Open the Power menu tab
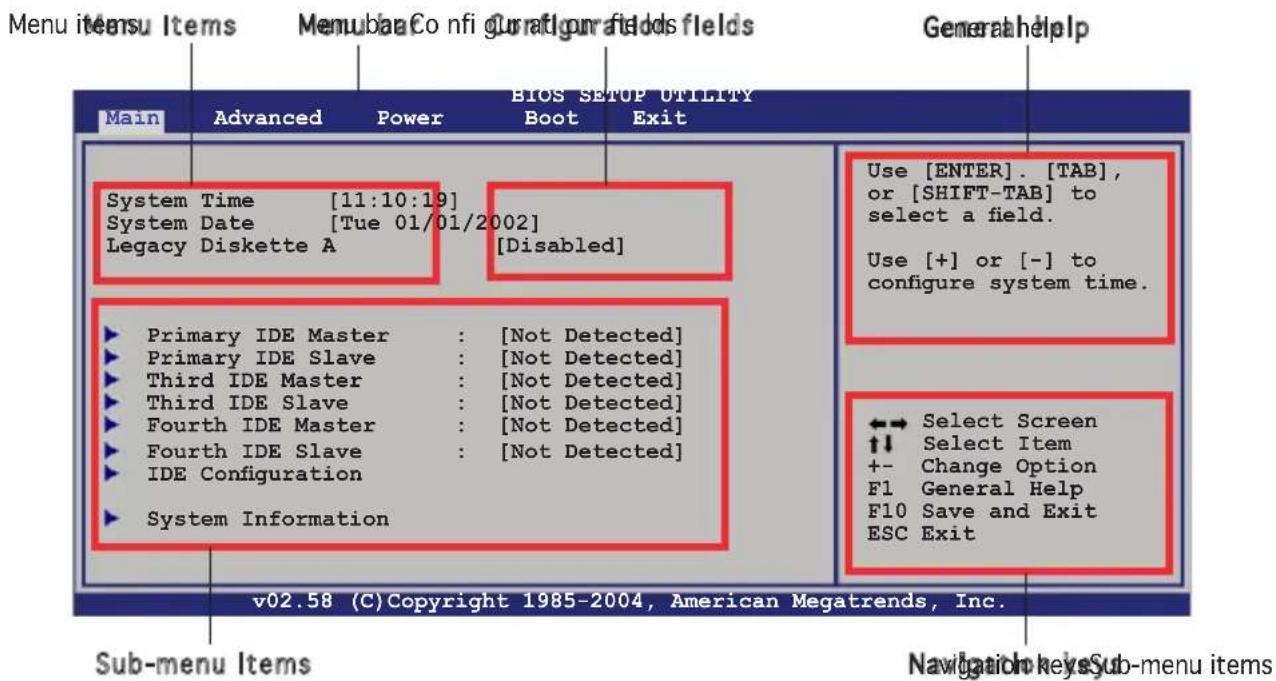This screenshot has width=1276, height=681. (410, 119)
